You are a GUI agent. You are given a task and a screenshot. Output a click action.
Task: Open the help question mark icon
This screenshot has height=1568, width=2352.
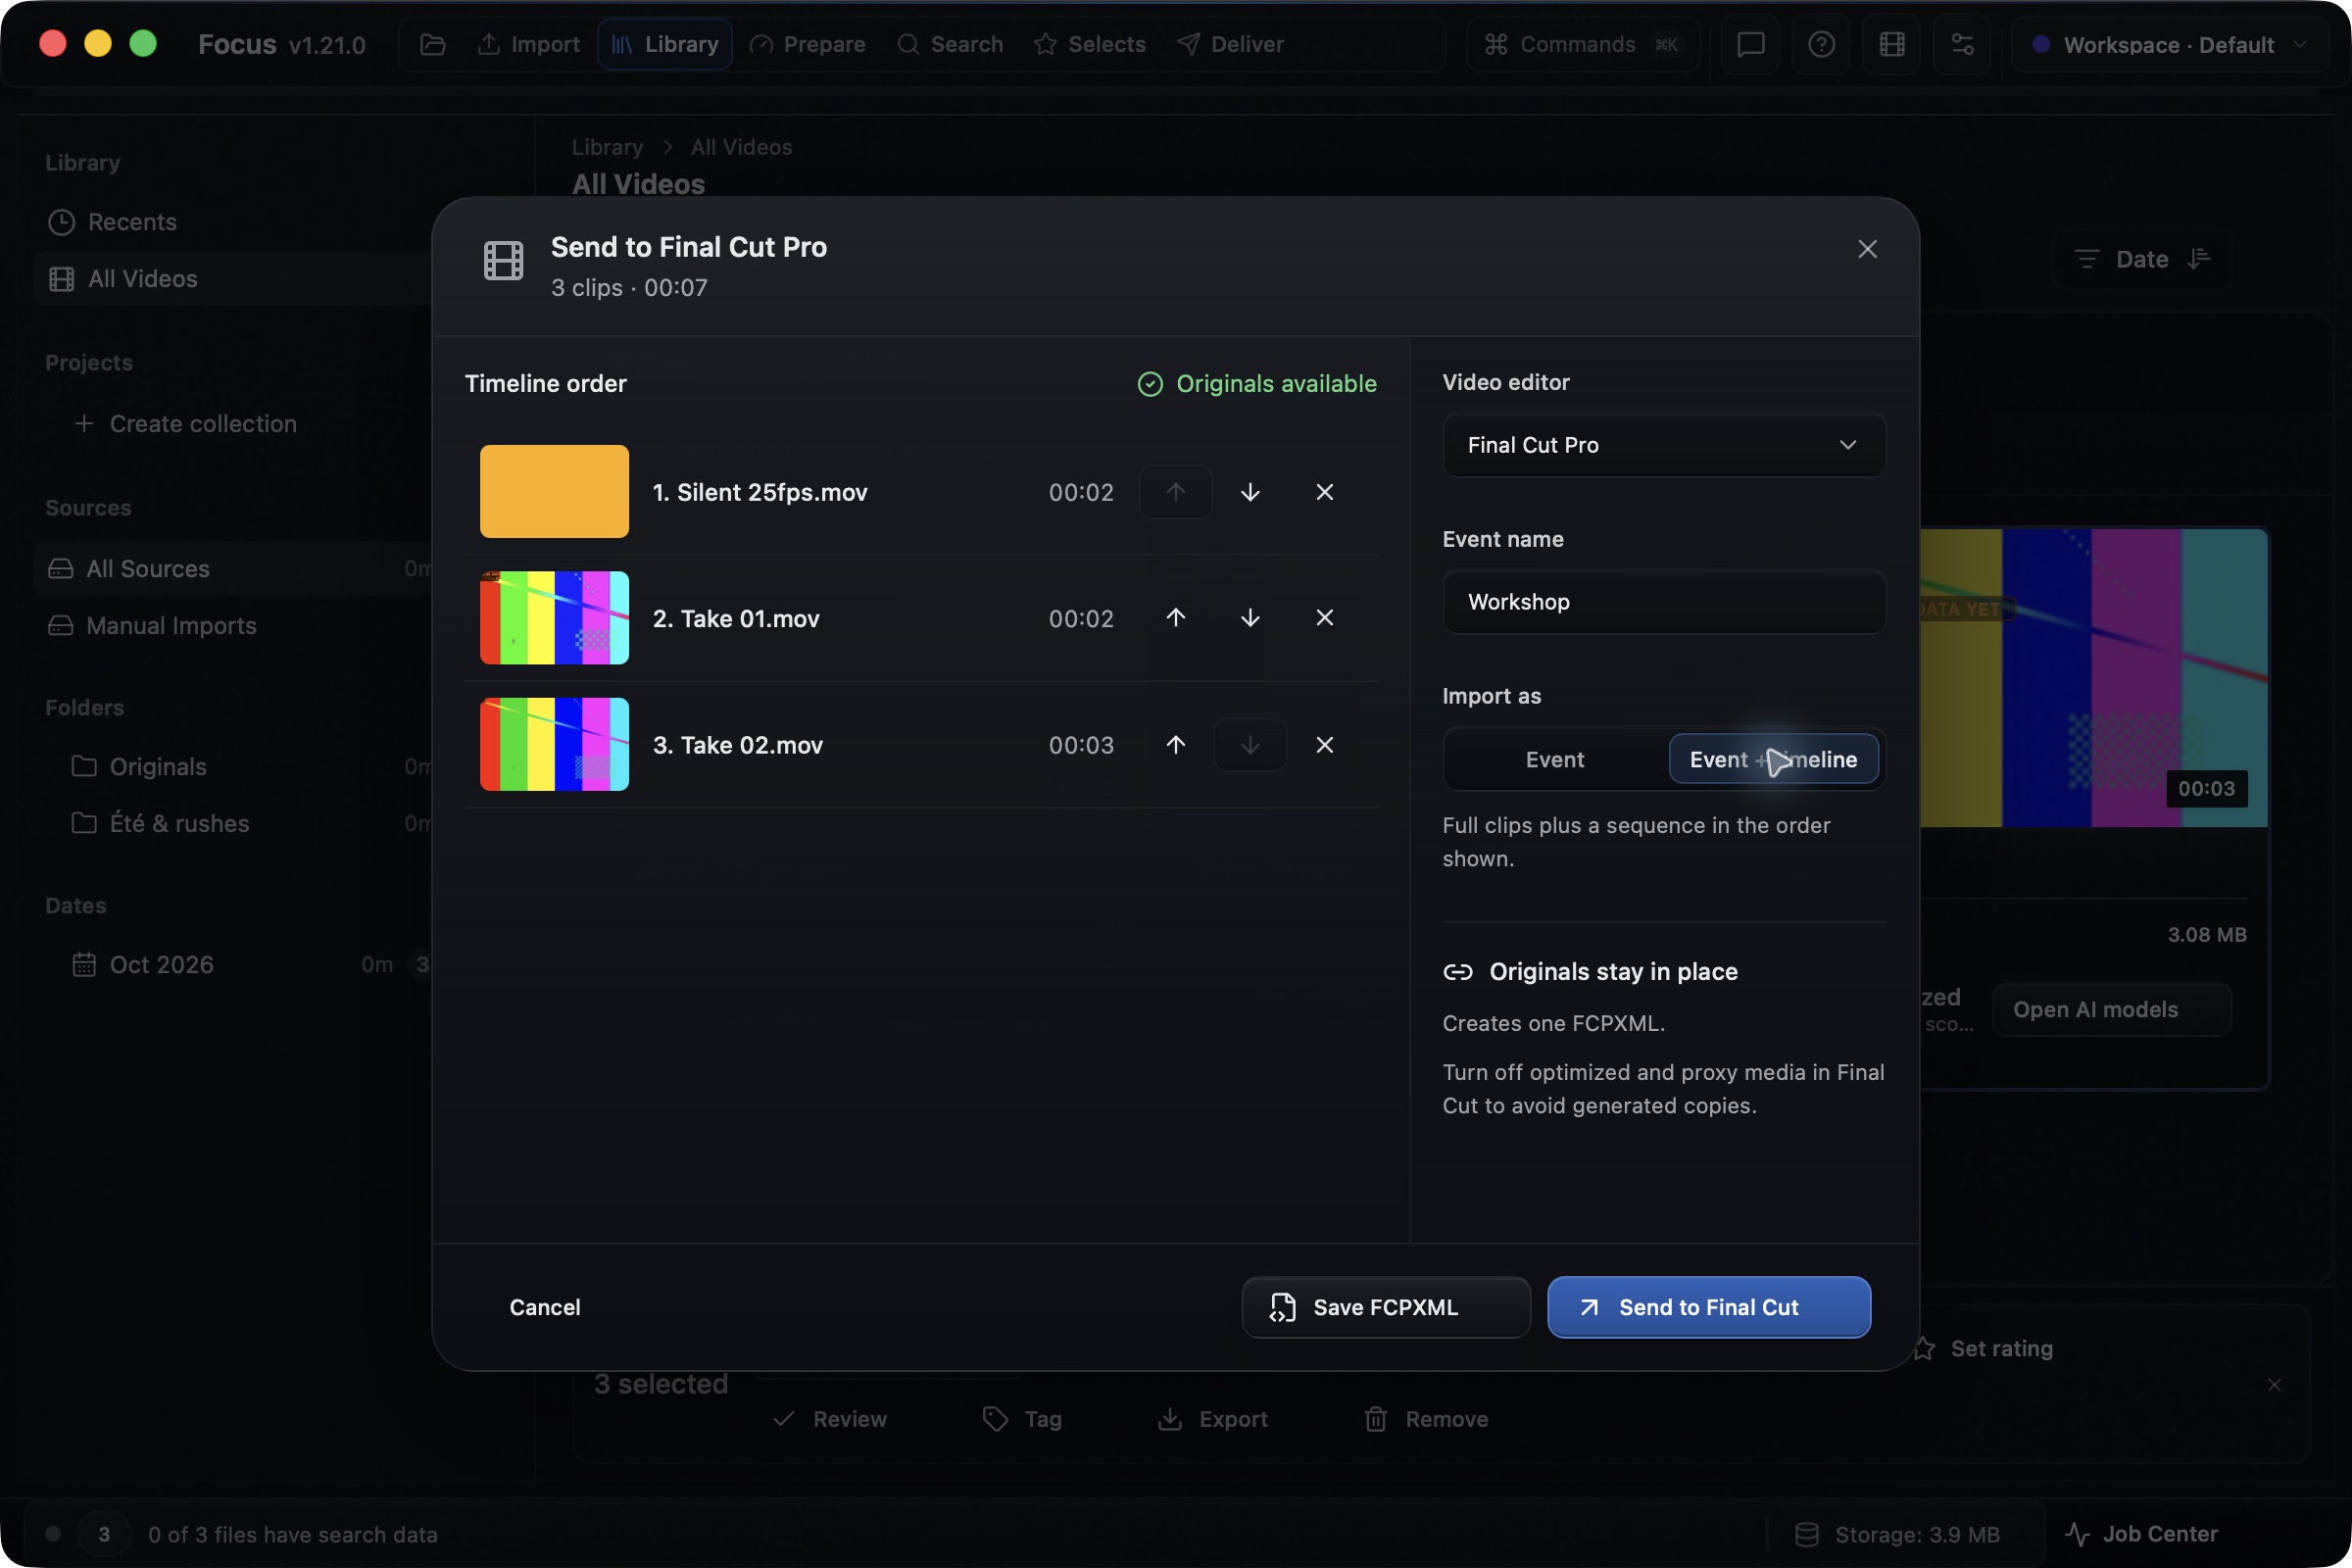pos(1821,45)
